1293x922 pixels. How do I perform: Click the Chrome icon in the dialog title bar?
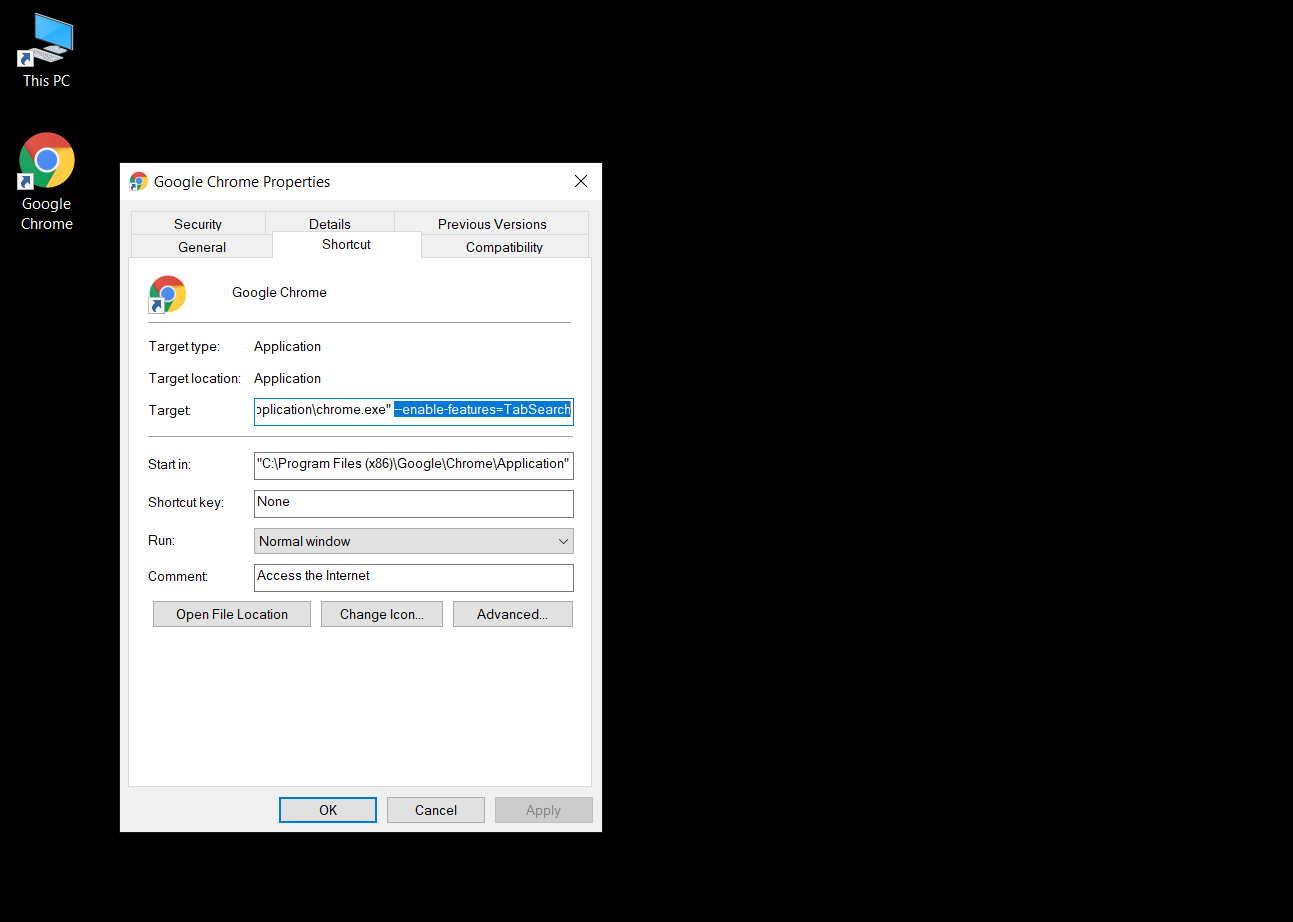[x=138, y=181]
